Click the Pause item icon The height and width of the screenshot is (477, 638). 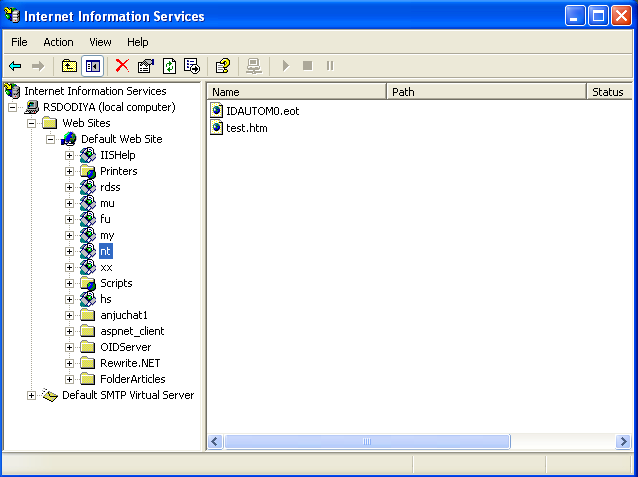click(x=330, y=66)
